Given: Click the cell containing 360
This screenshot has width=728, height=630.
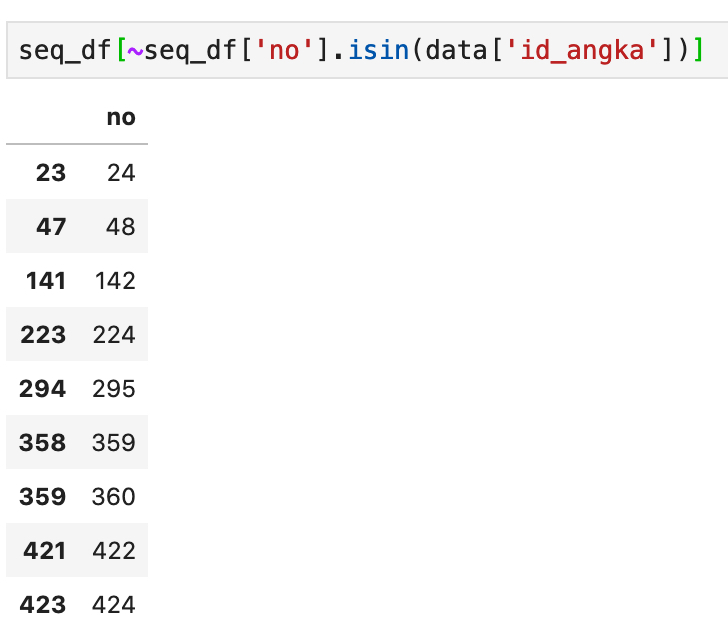Looking at the screenshot, I should coord(114,496).
